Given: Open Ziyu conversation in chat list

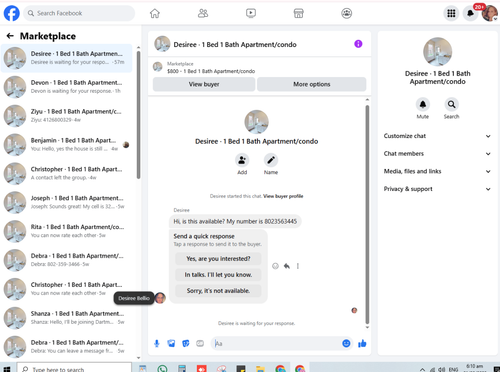Looking at the screenshot, I should click(x=67, y=116).
